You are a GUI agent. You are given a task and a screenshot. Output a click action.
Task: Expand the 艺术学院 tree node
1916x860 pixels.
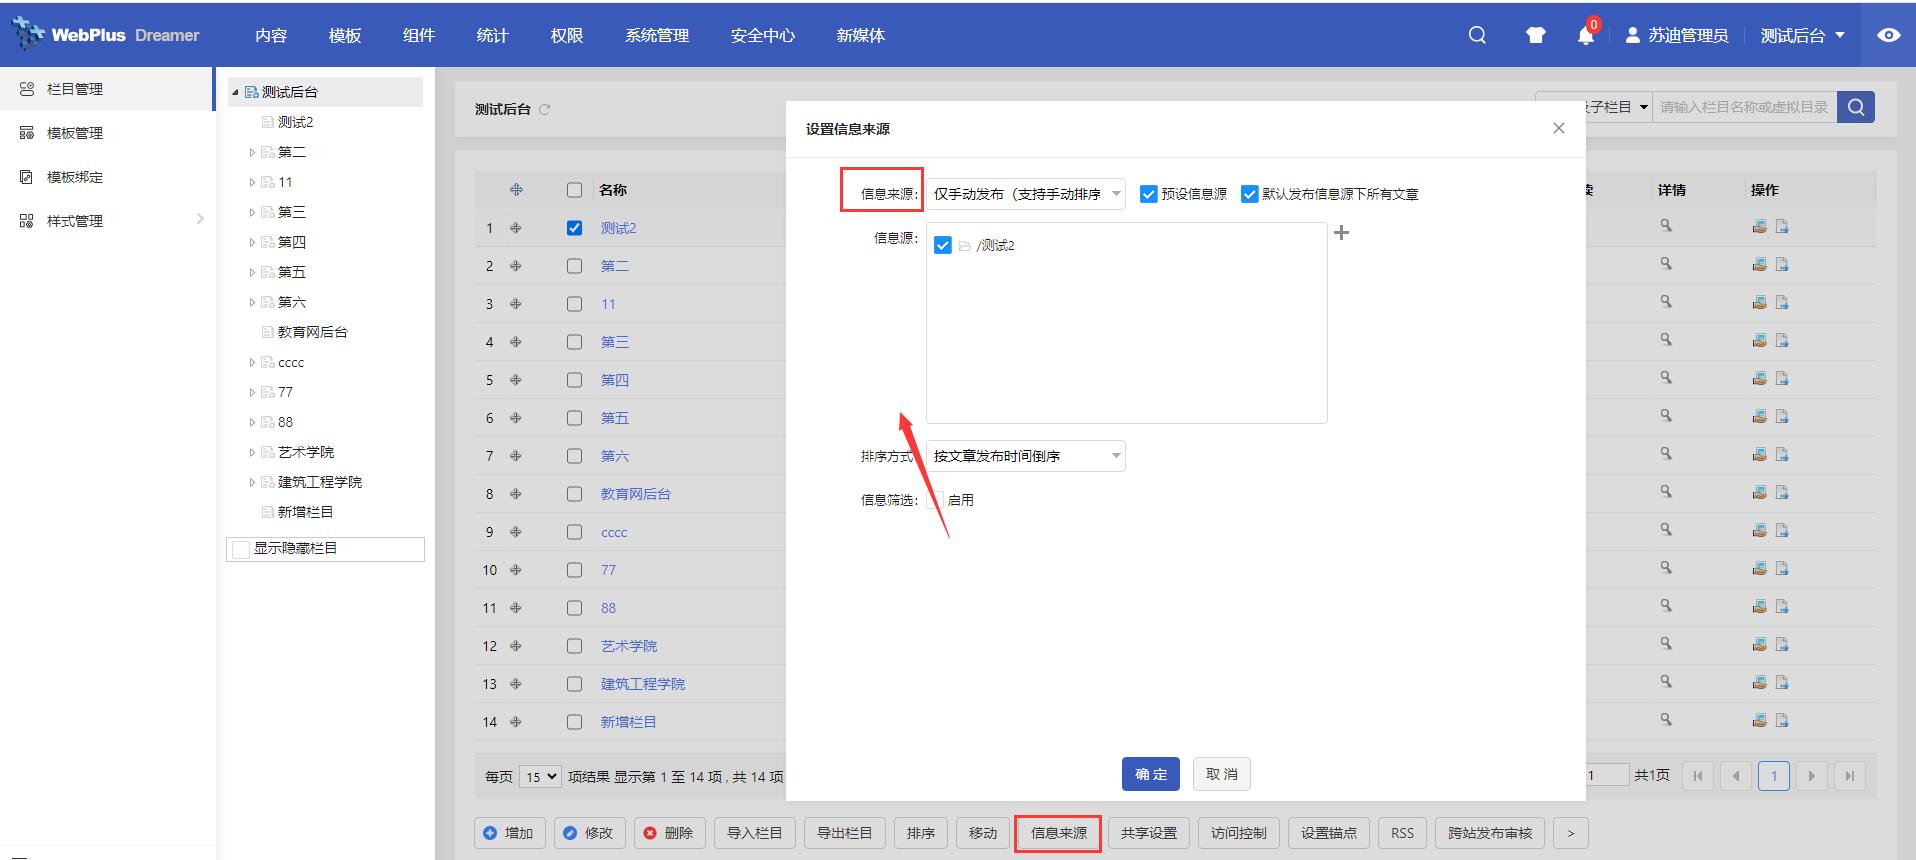252,452
